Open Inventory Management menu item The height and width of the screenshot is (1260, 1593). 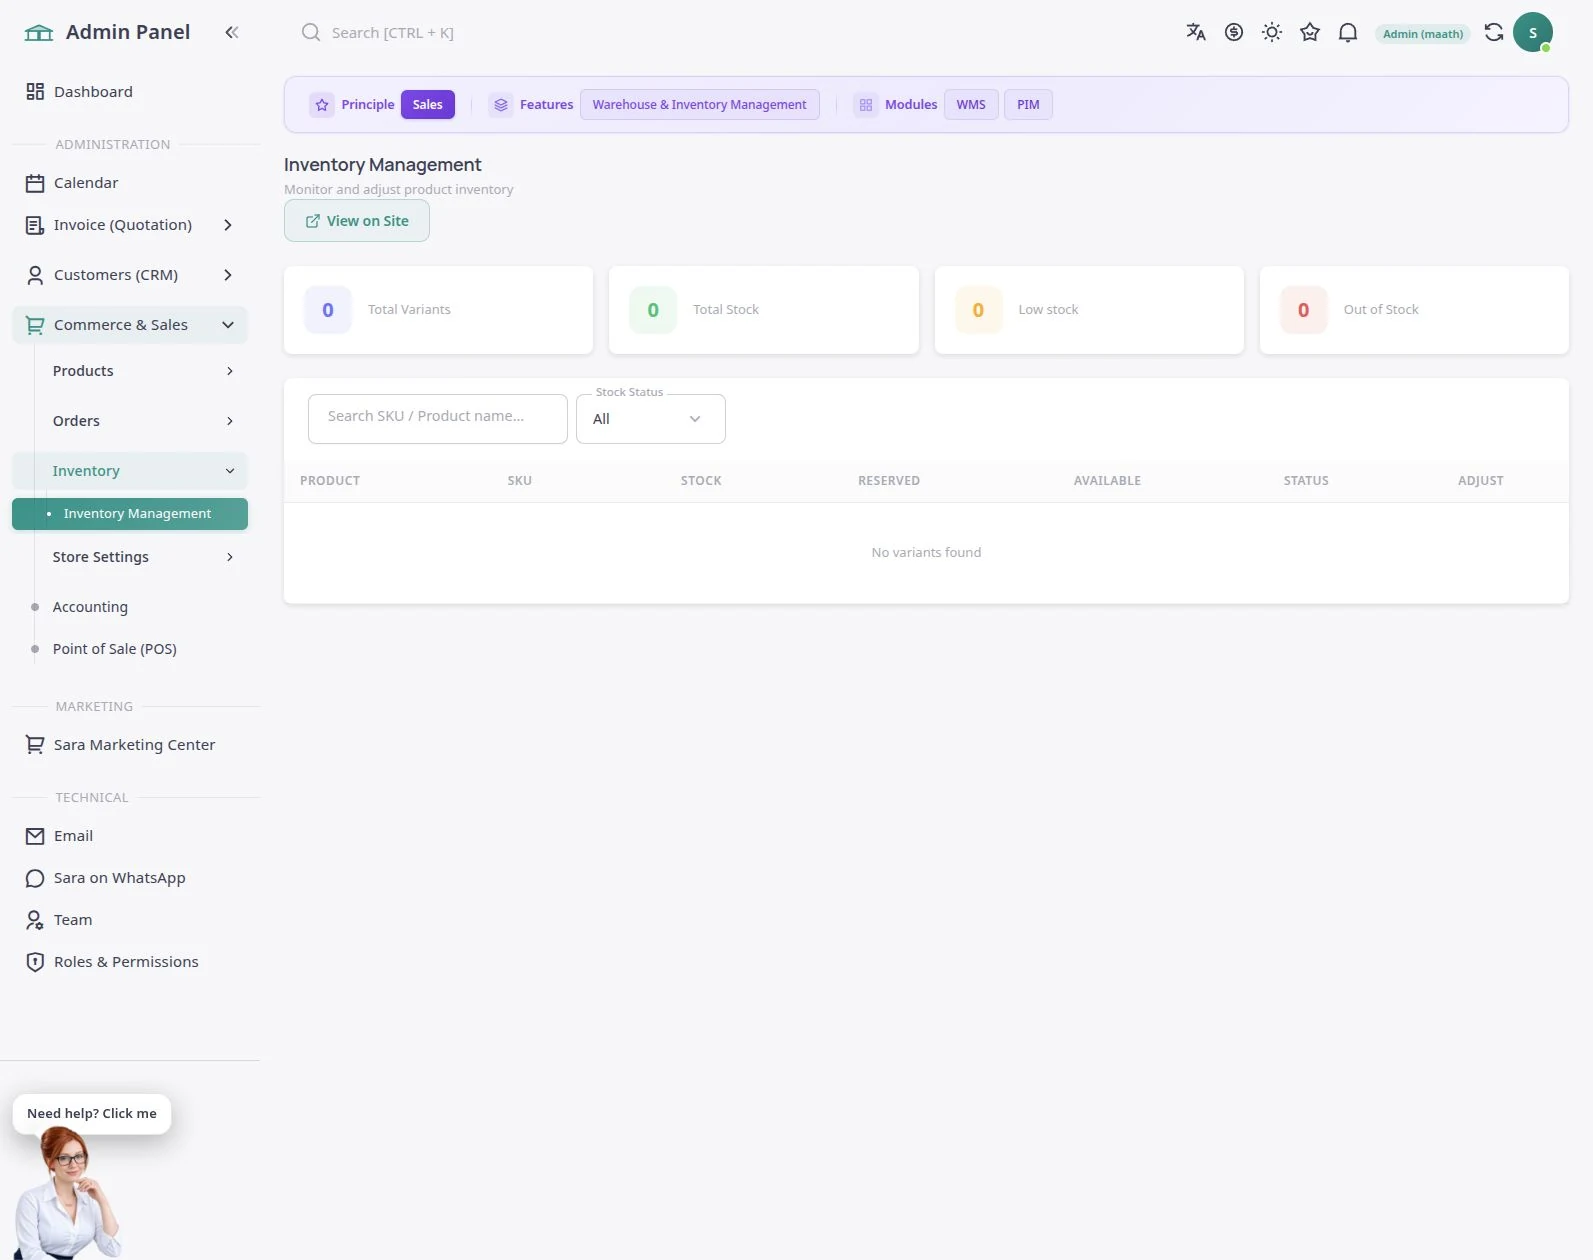[130, 514]
